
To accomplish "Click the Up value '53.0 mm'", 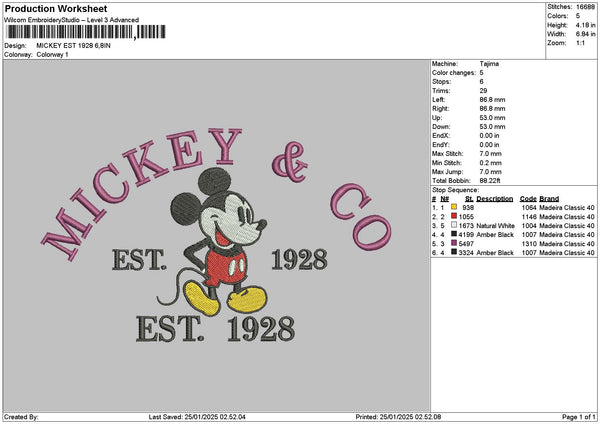I will tap(492, 118).
